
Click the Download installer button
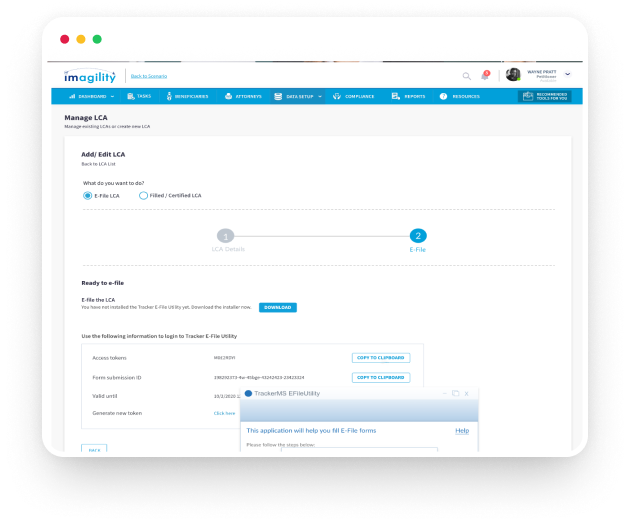point(278,307)
